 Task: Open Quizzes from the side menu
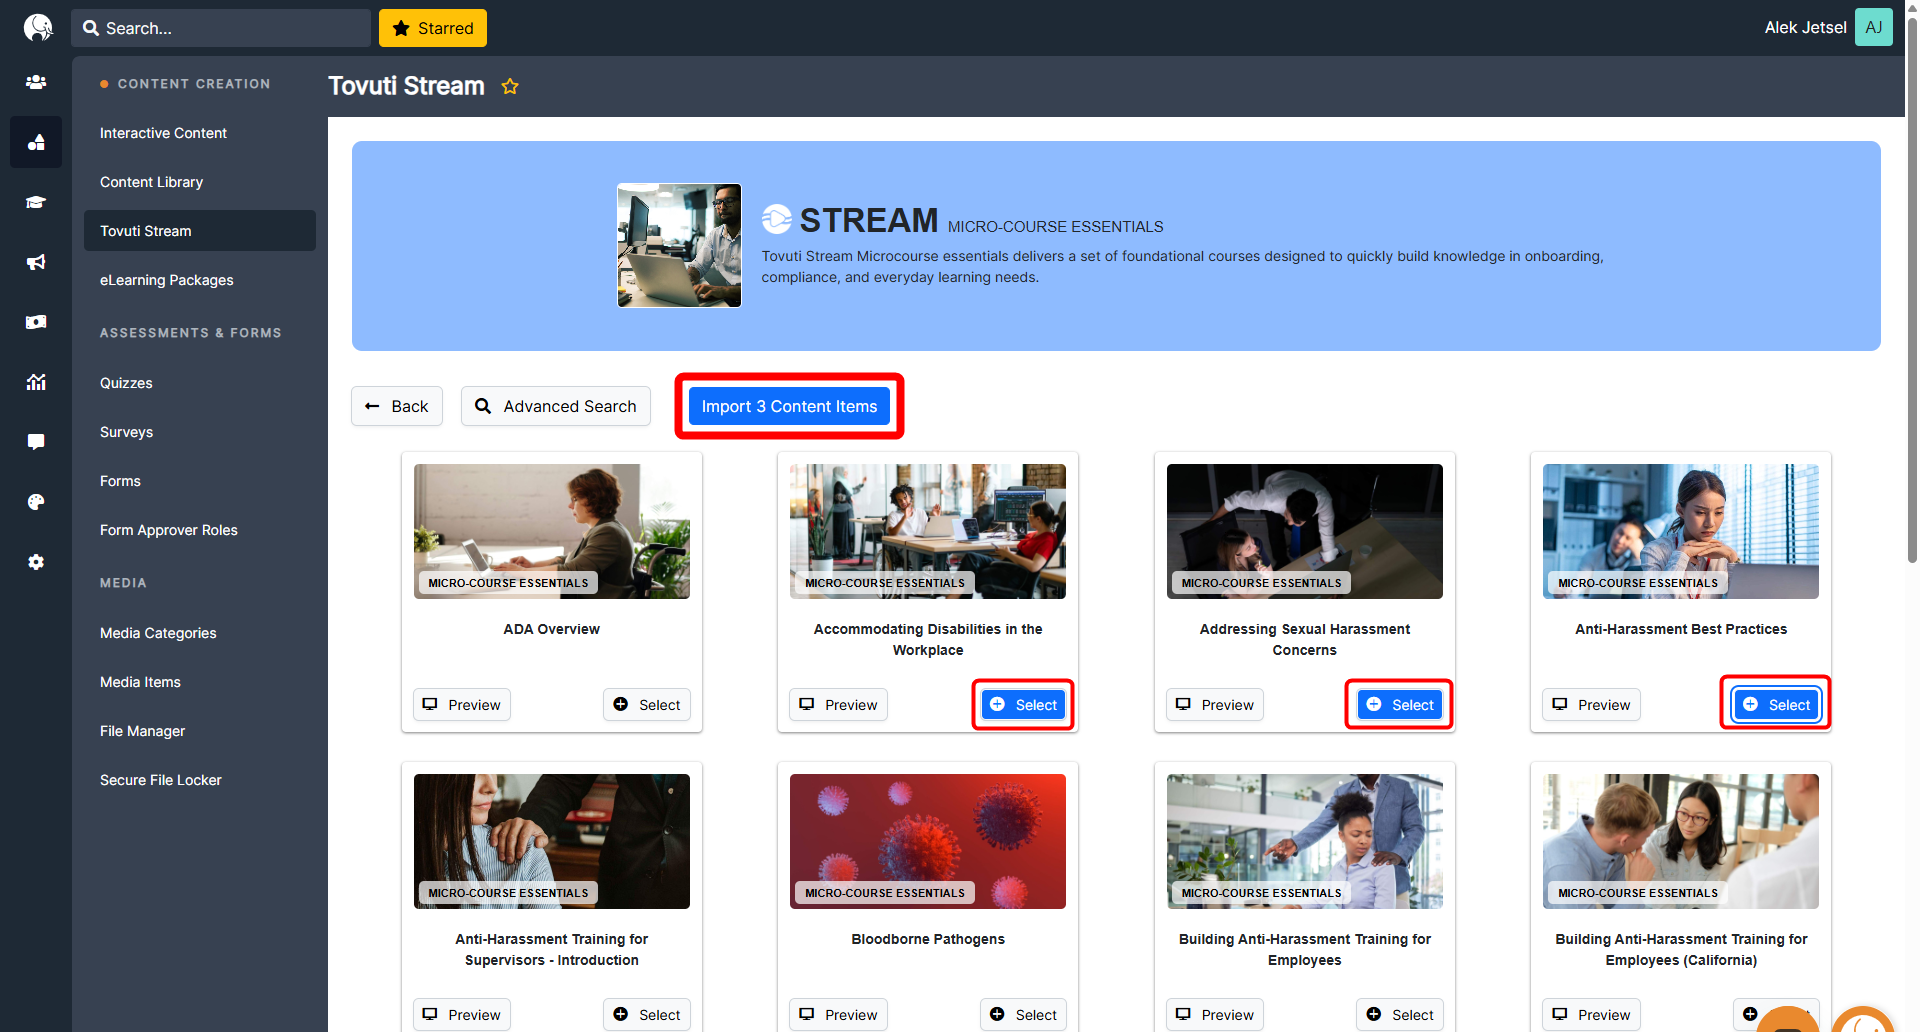[126, 383]
